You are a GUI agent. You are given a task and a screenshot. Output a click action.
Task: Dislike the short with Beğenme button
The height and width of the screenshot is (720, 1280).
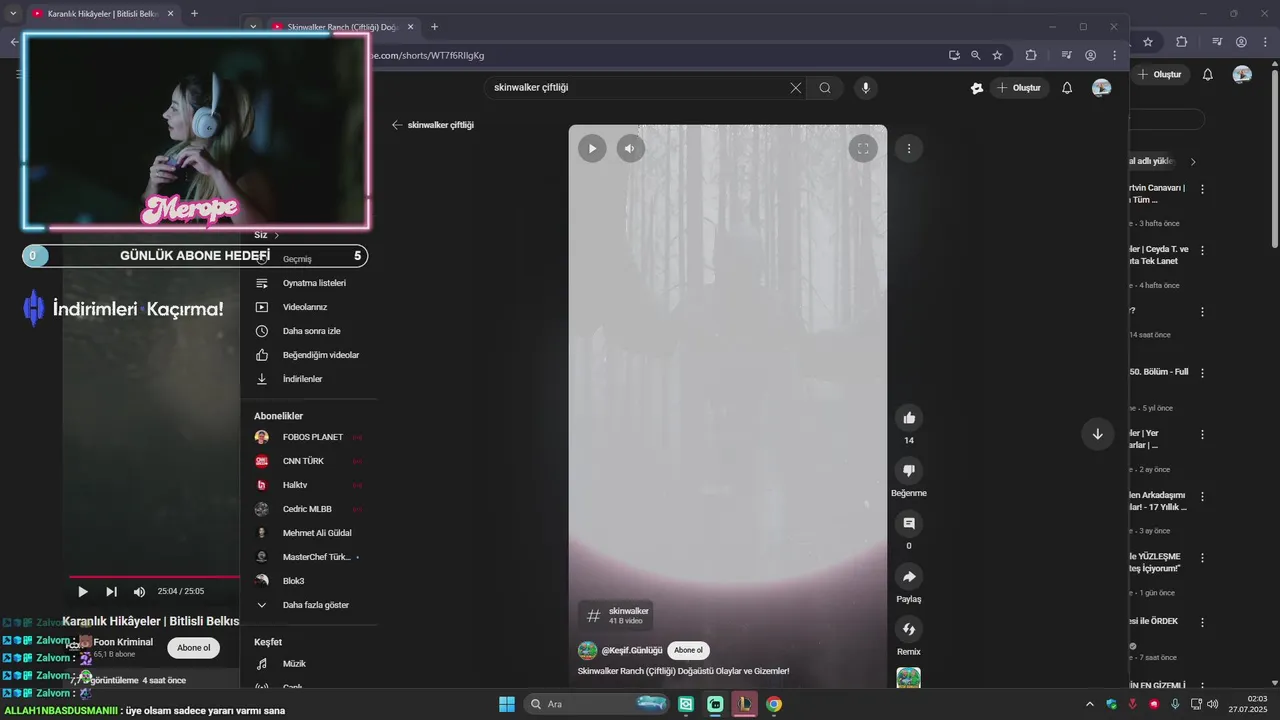909,471
